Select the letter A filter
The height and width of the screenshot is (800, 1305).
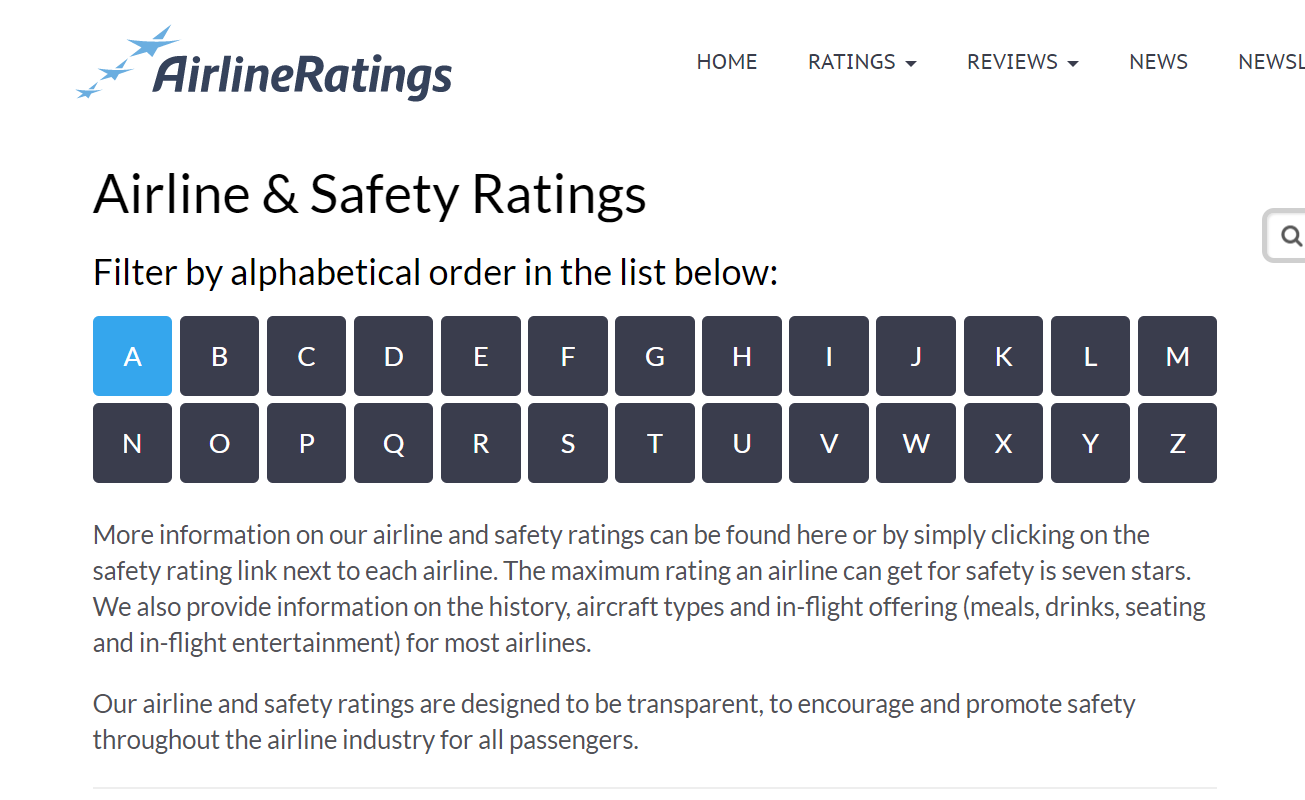131,355
